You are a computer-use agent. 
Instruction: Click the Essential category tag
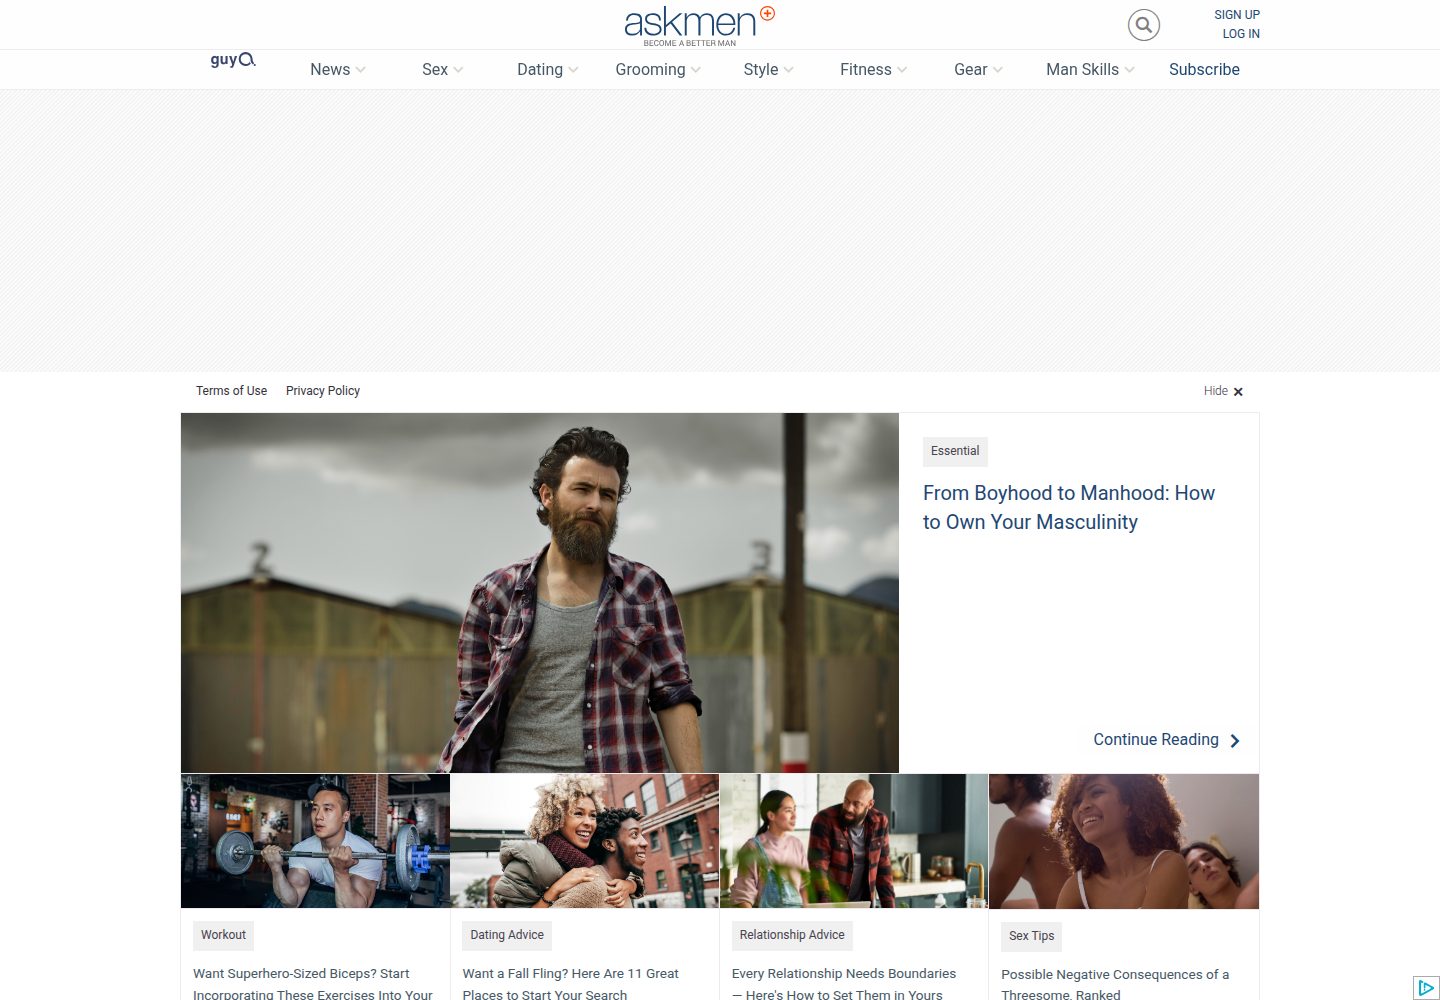click(x=955, y=451)
